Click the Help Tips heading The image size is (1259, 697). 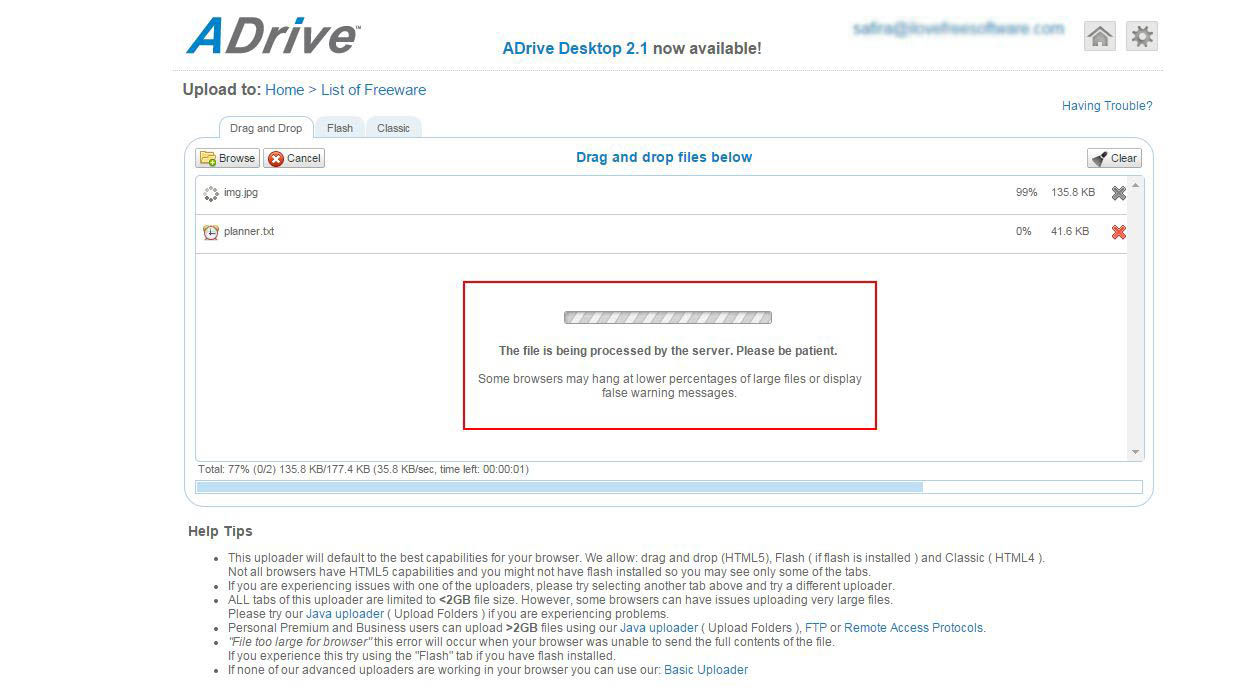(220, 531)
